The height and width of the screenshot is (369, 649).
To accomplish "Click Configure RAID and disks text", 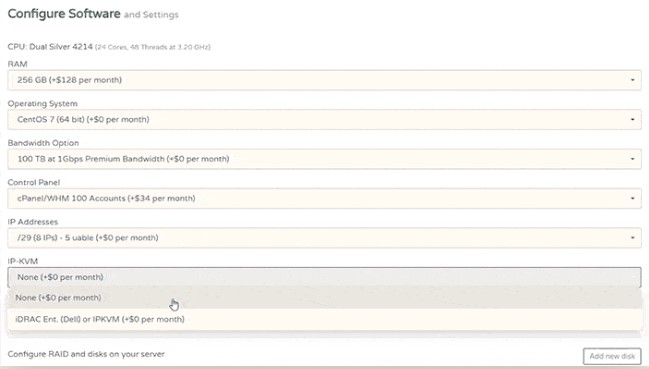I will (x=86, y=355).
